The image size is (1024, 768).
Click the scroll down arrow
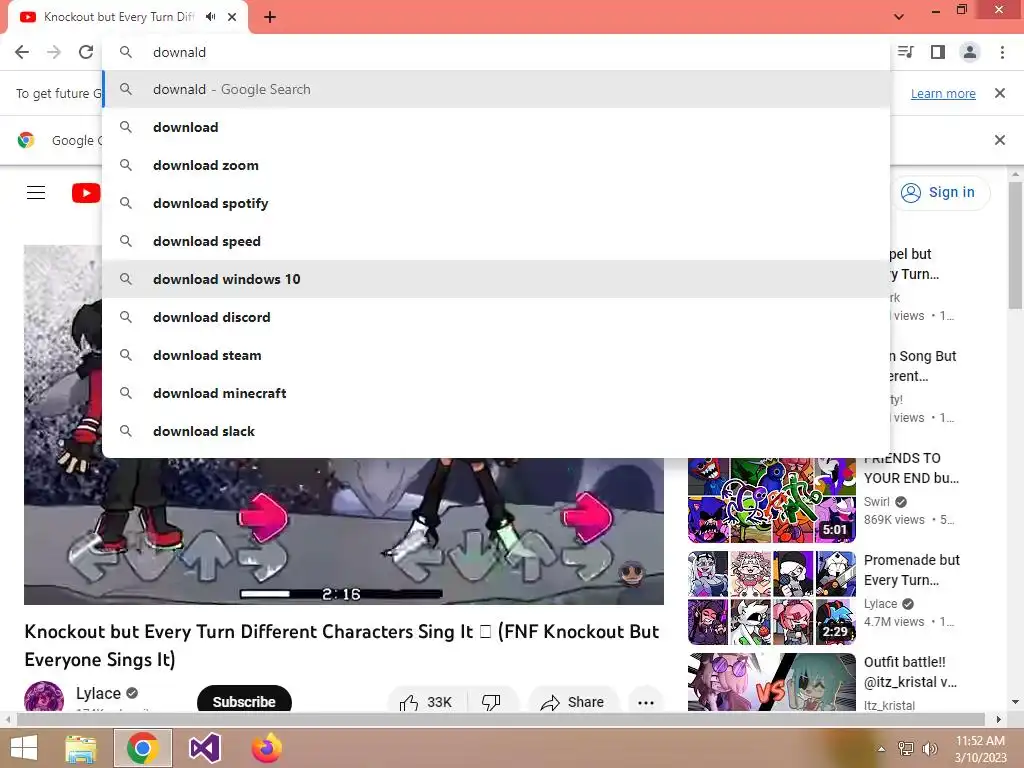[1016, 702]
